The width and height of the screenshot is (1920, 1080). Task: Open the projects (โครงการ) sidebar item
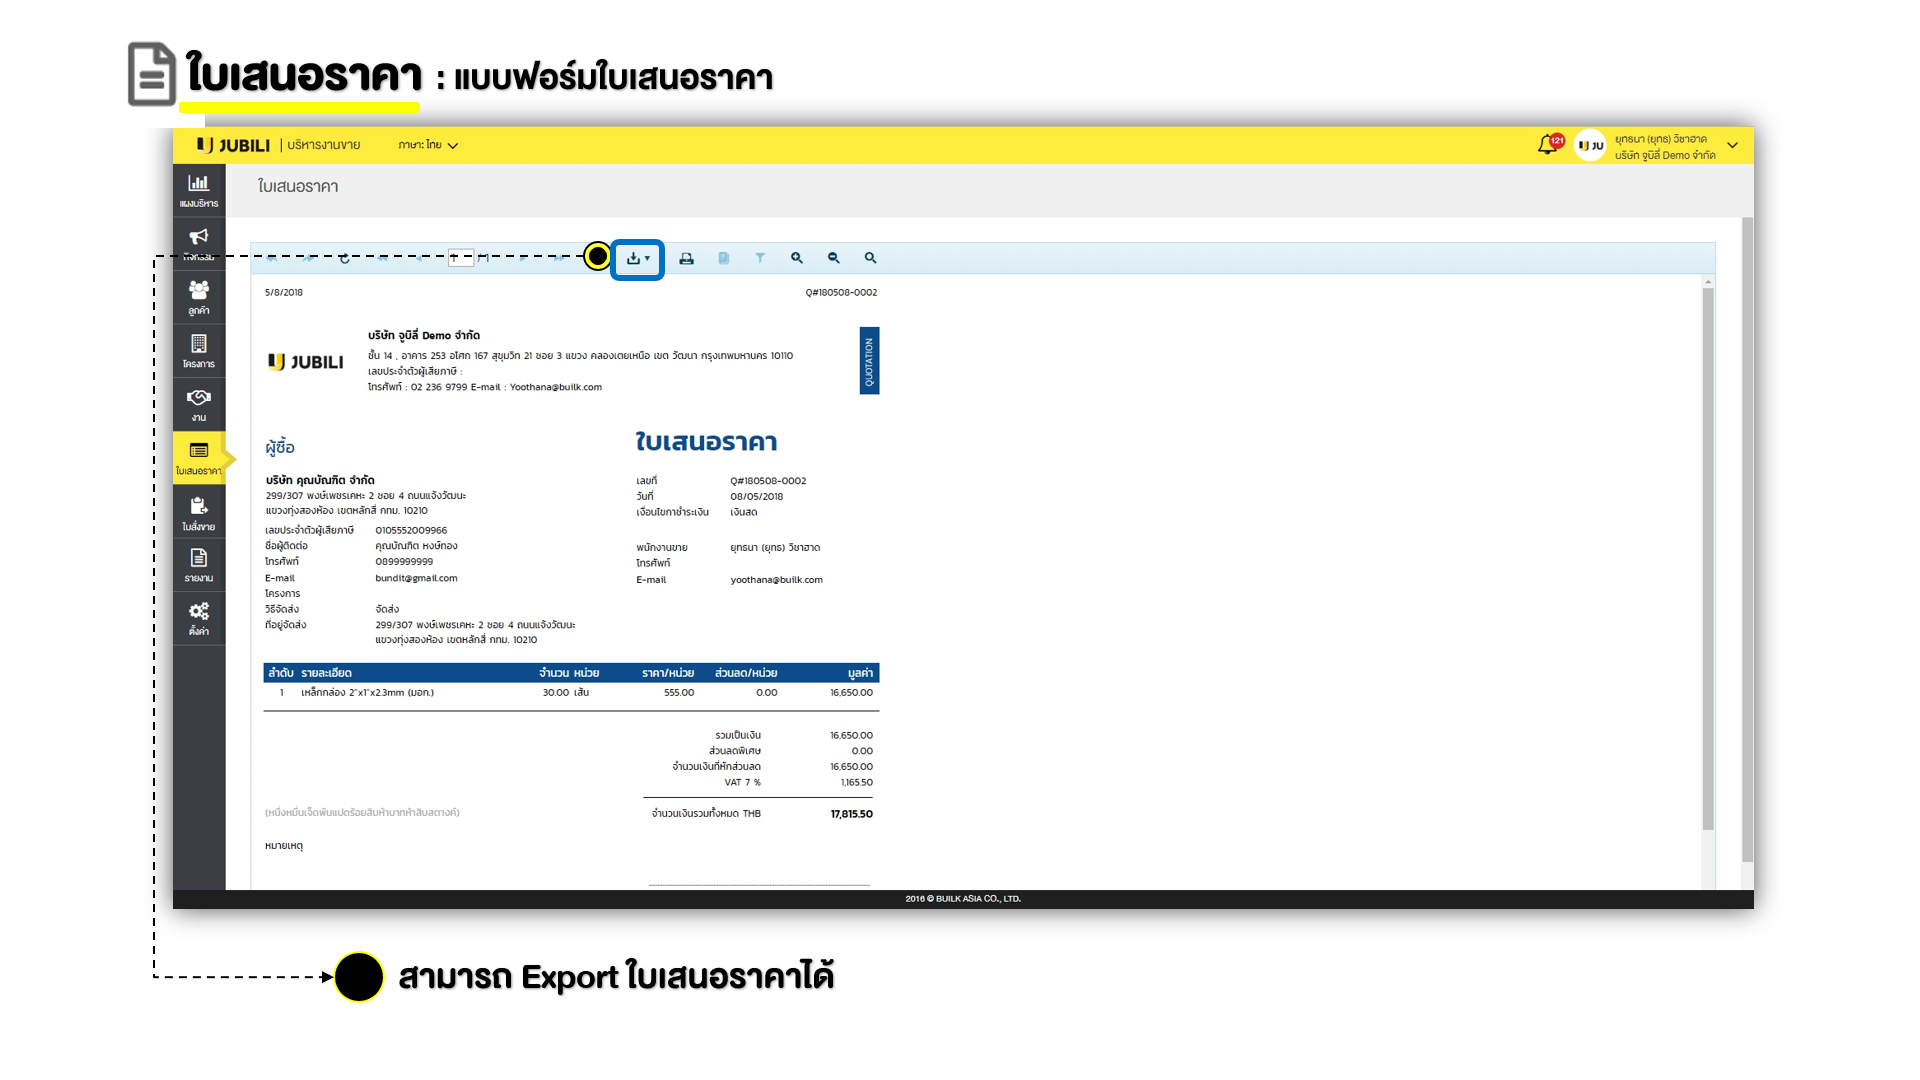[199, 351]
